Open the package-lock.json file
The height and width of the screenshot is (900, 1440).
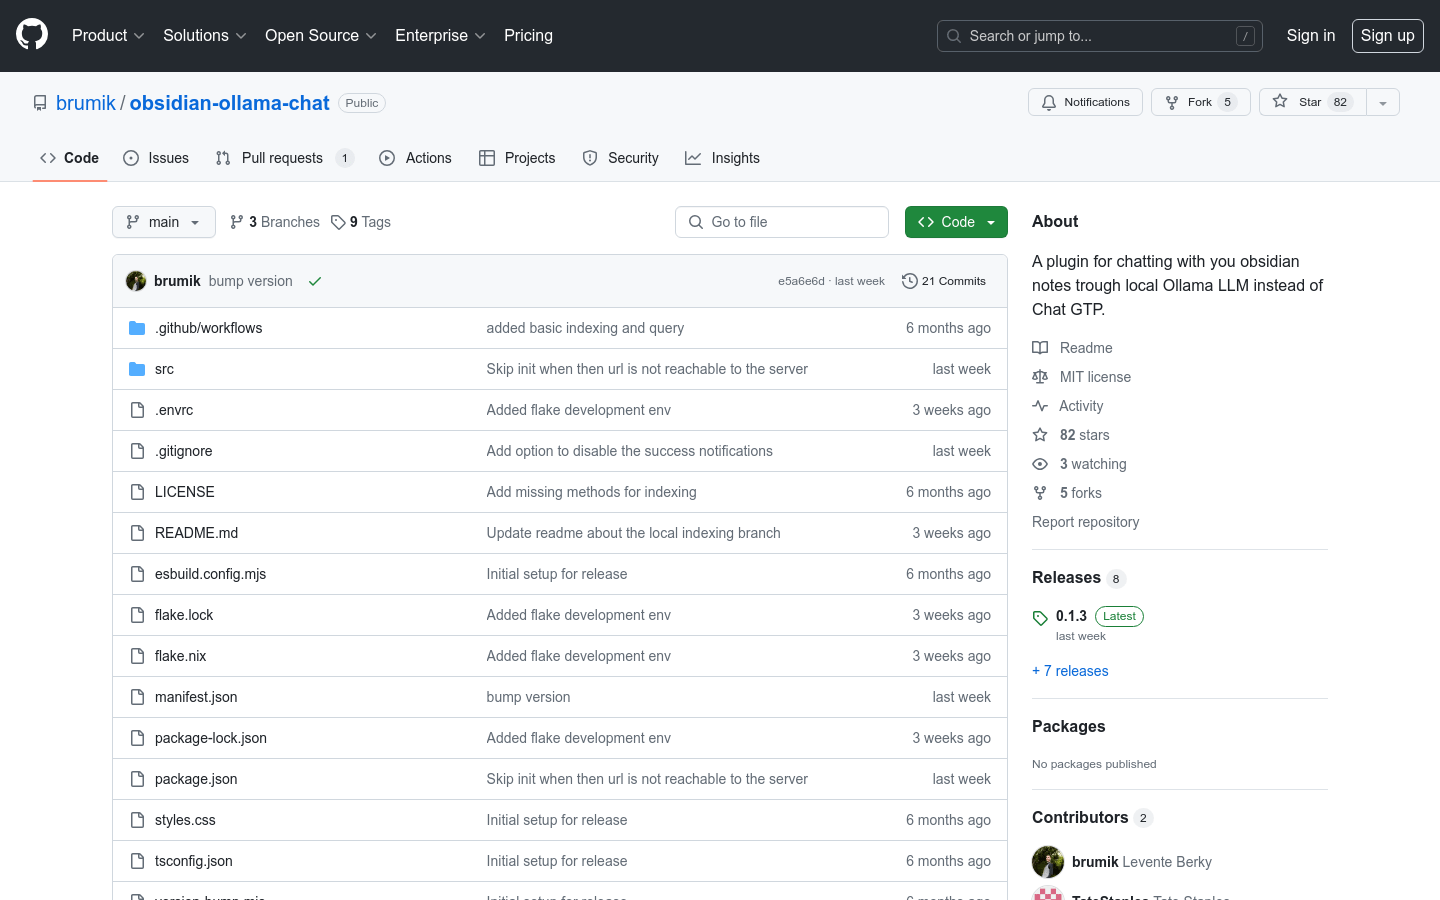coord(211,738)
